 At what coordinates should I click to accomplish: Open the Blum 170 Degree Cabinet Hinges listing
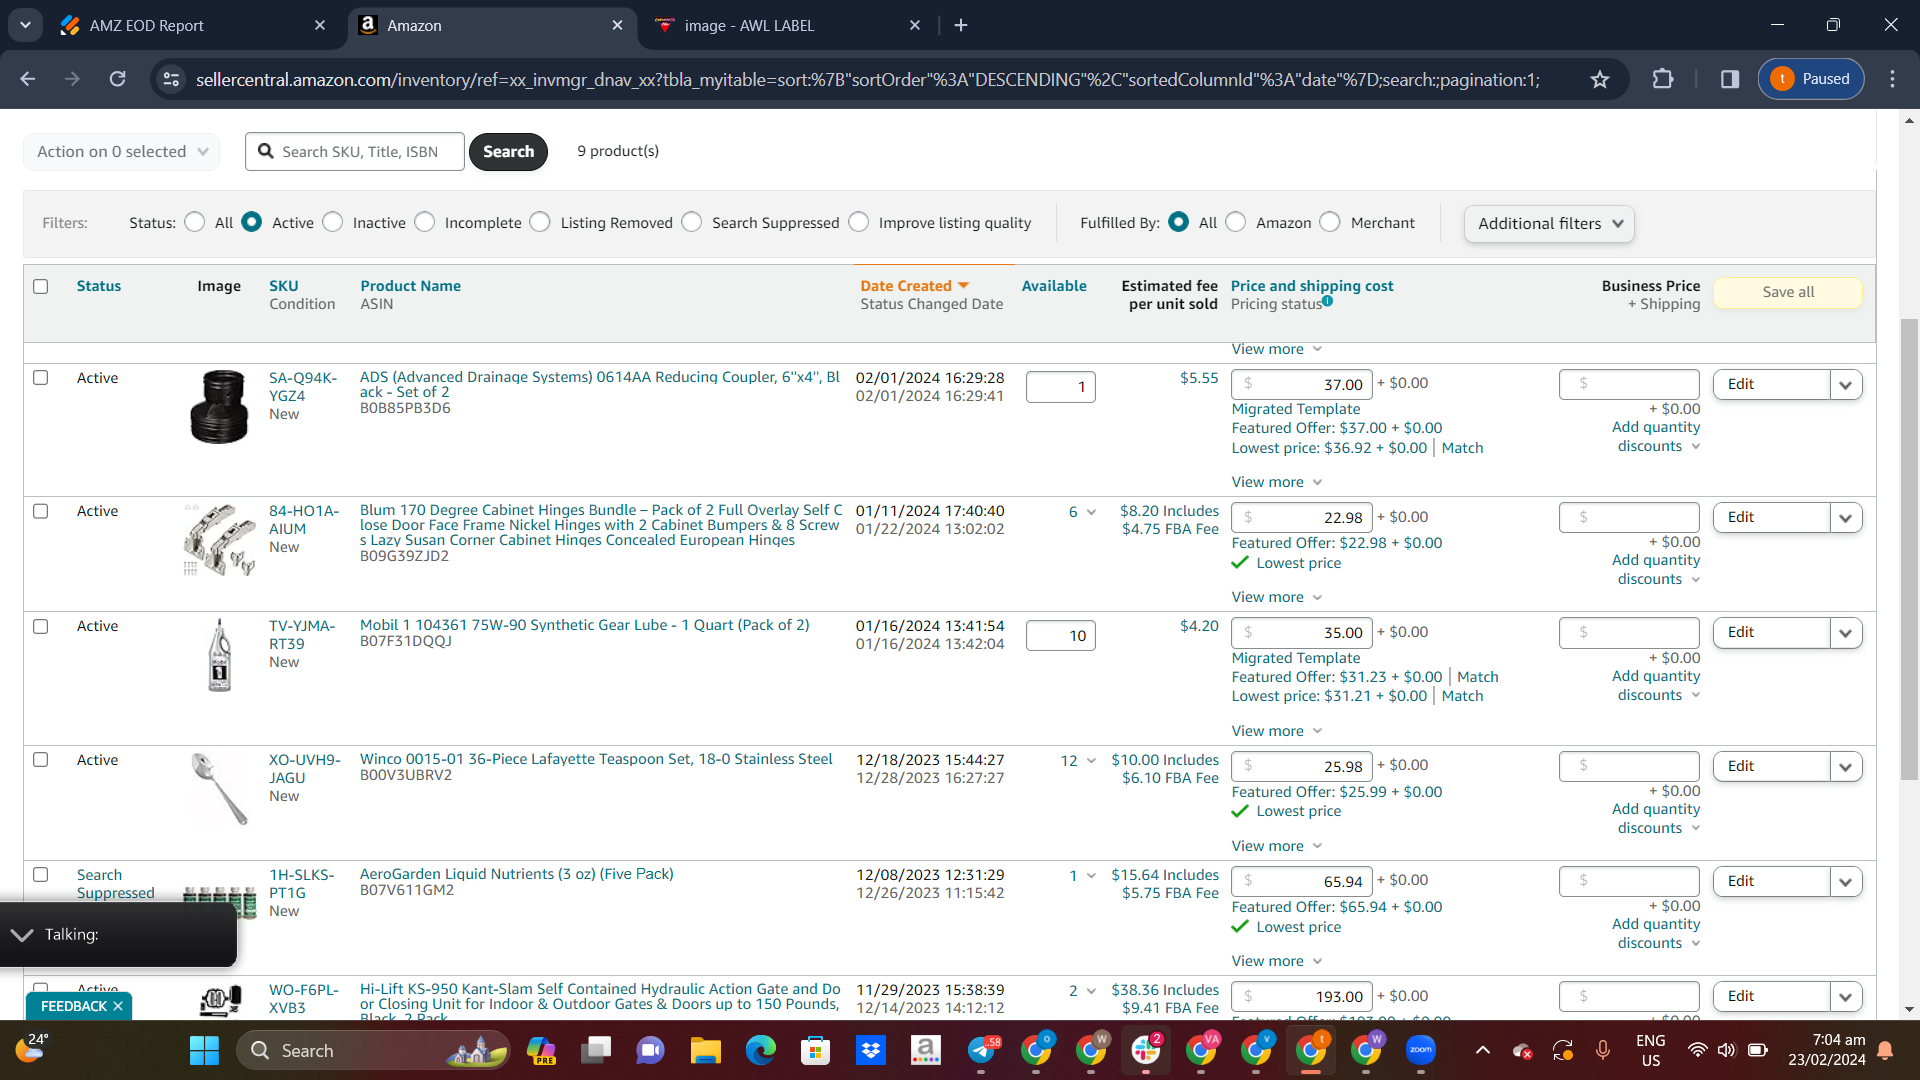[x=600, y=525]
